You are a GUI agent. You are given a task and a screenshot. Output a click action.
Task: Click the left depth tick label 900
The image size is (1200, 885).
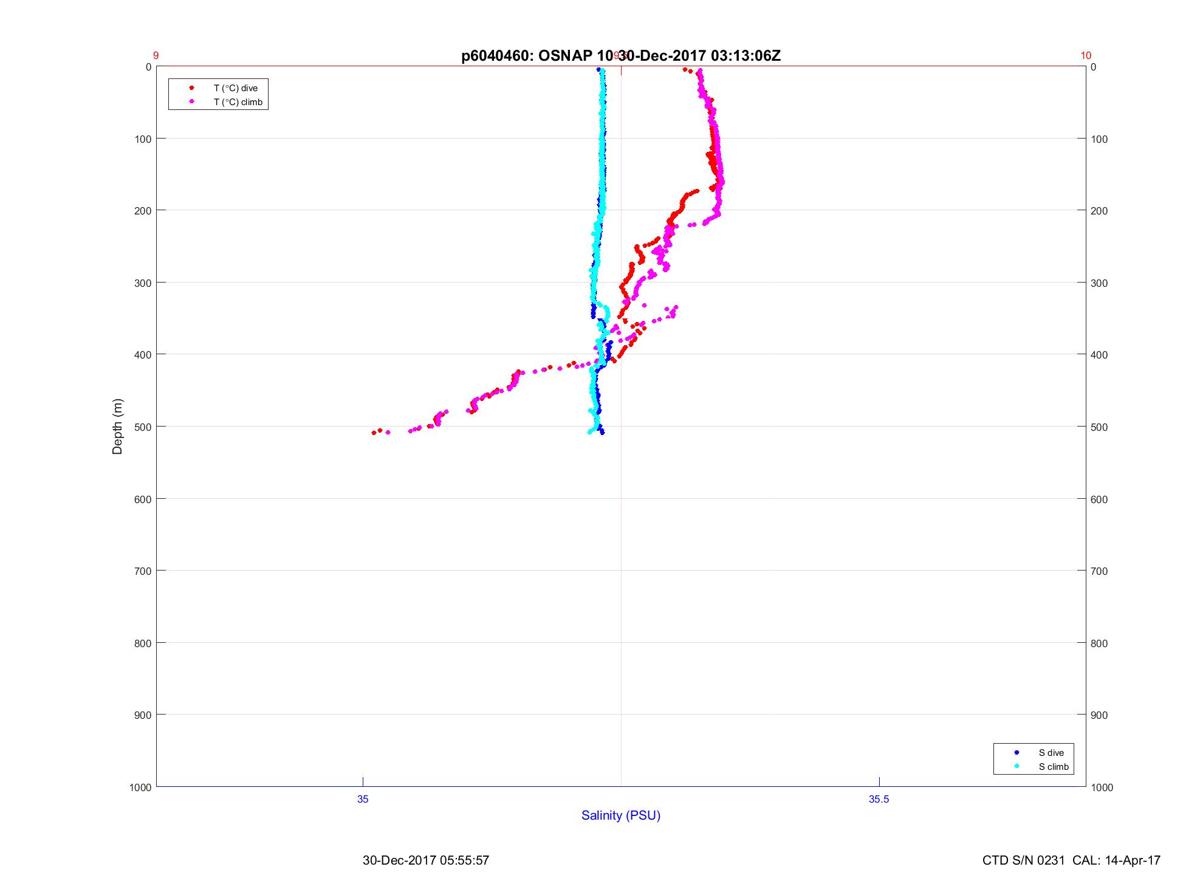click(x=143, y=715)
